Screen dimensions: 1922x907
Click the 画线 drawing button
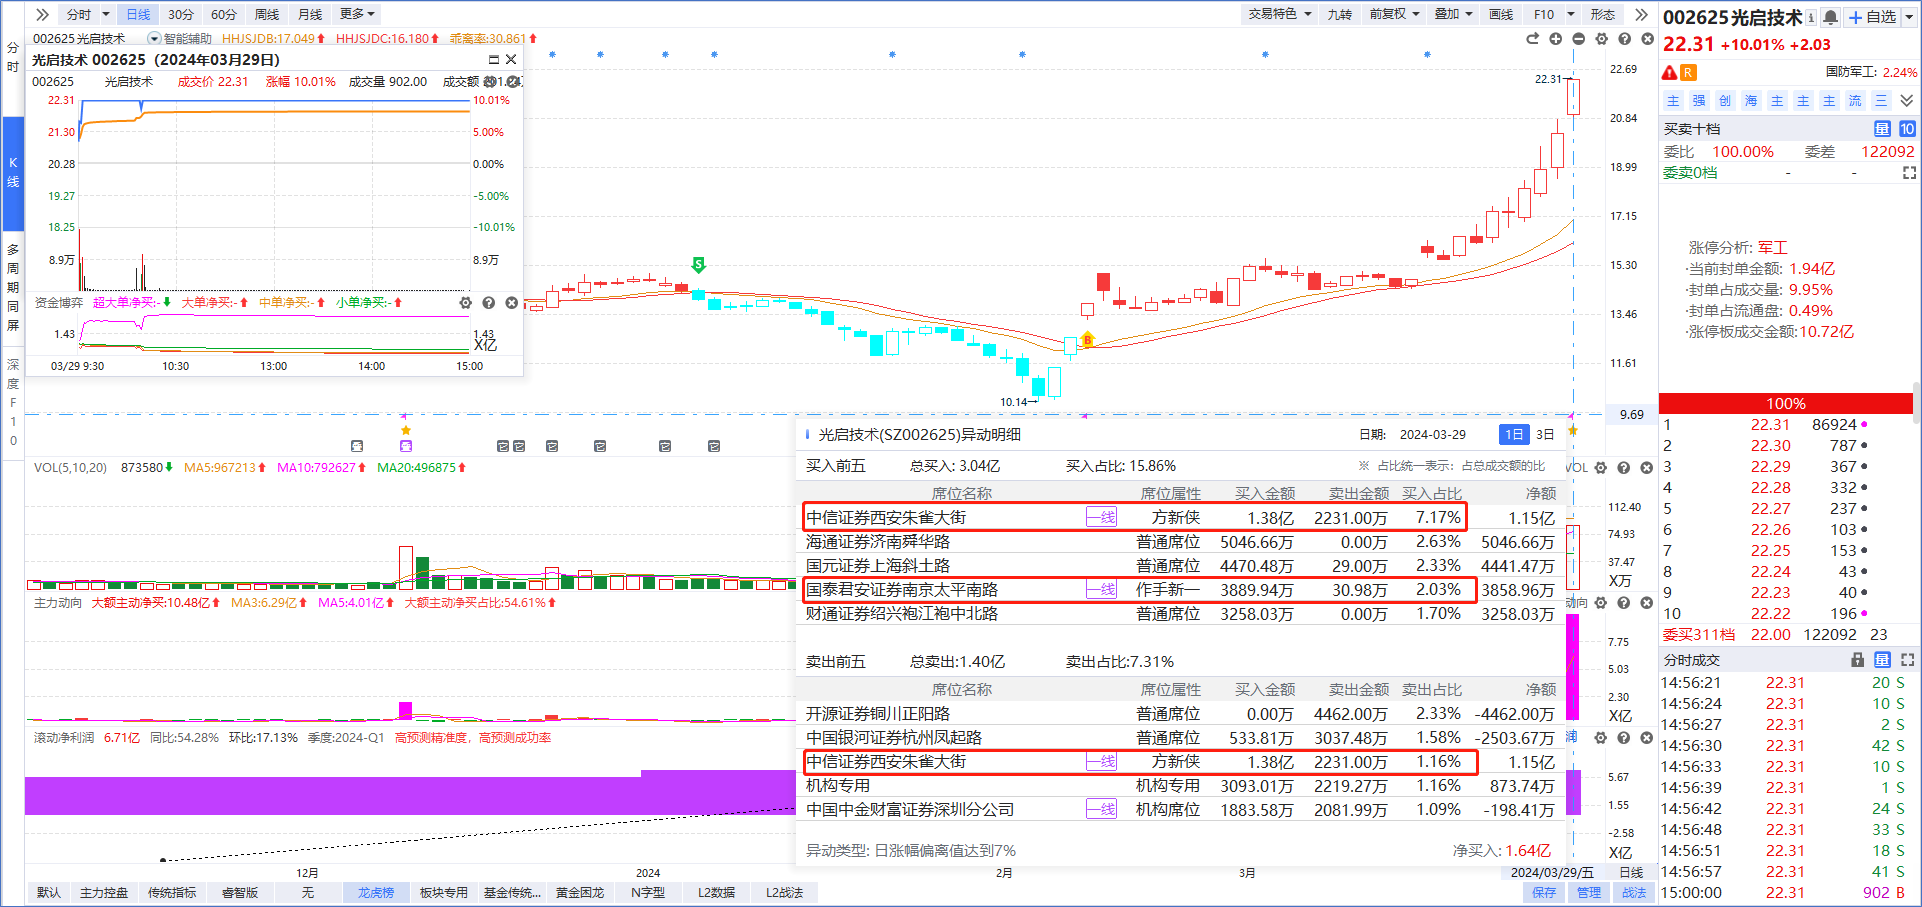1501,14
